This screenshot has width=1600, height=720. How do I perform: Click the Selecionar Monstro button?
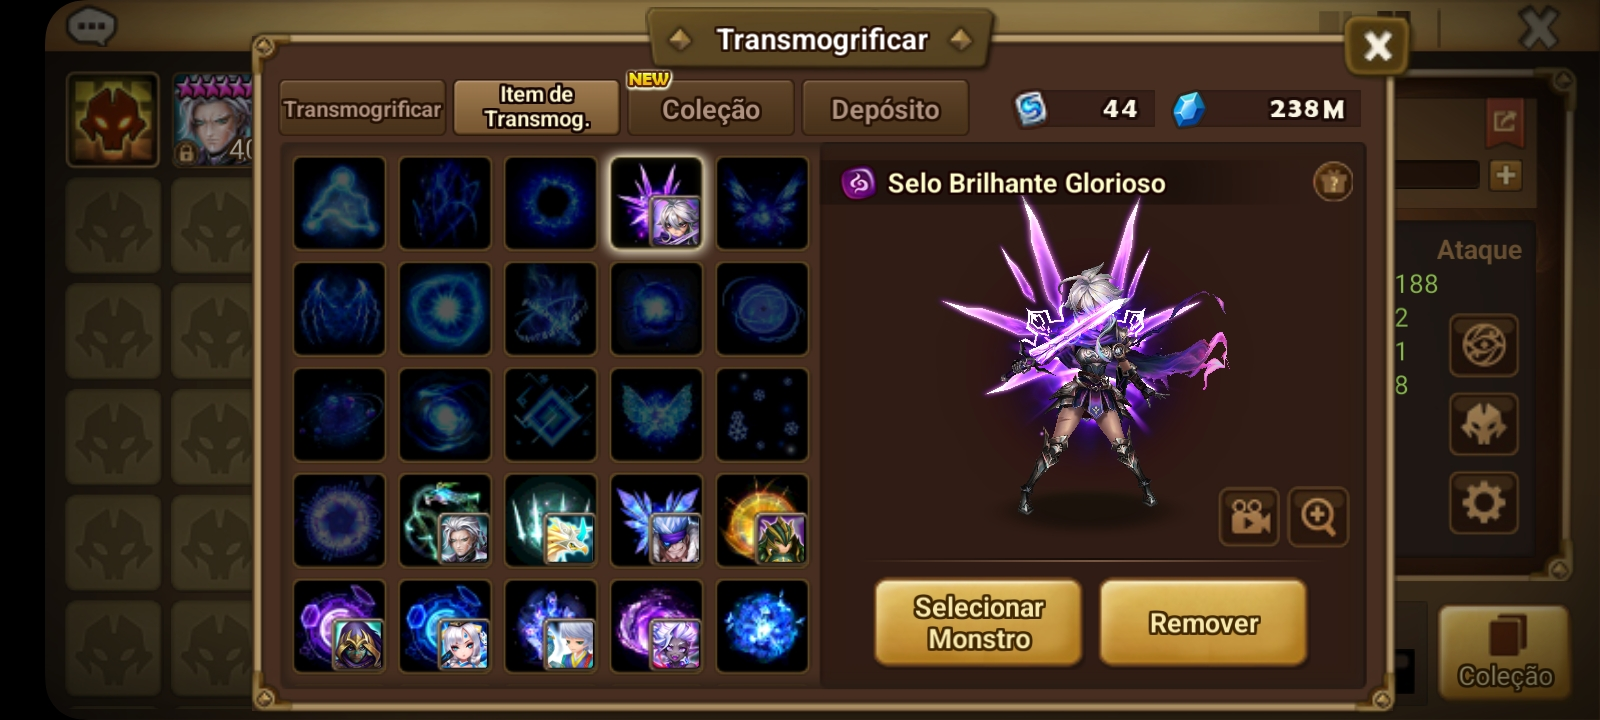pos(978,623)
